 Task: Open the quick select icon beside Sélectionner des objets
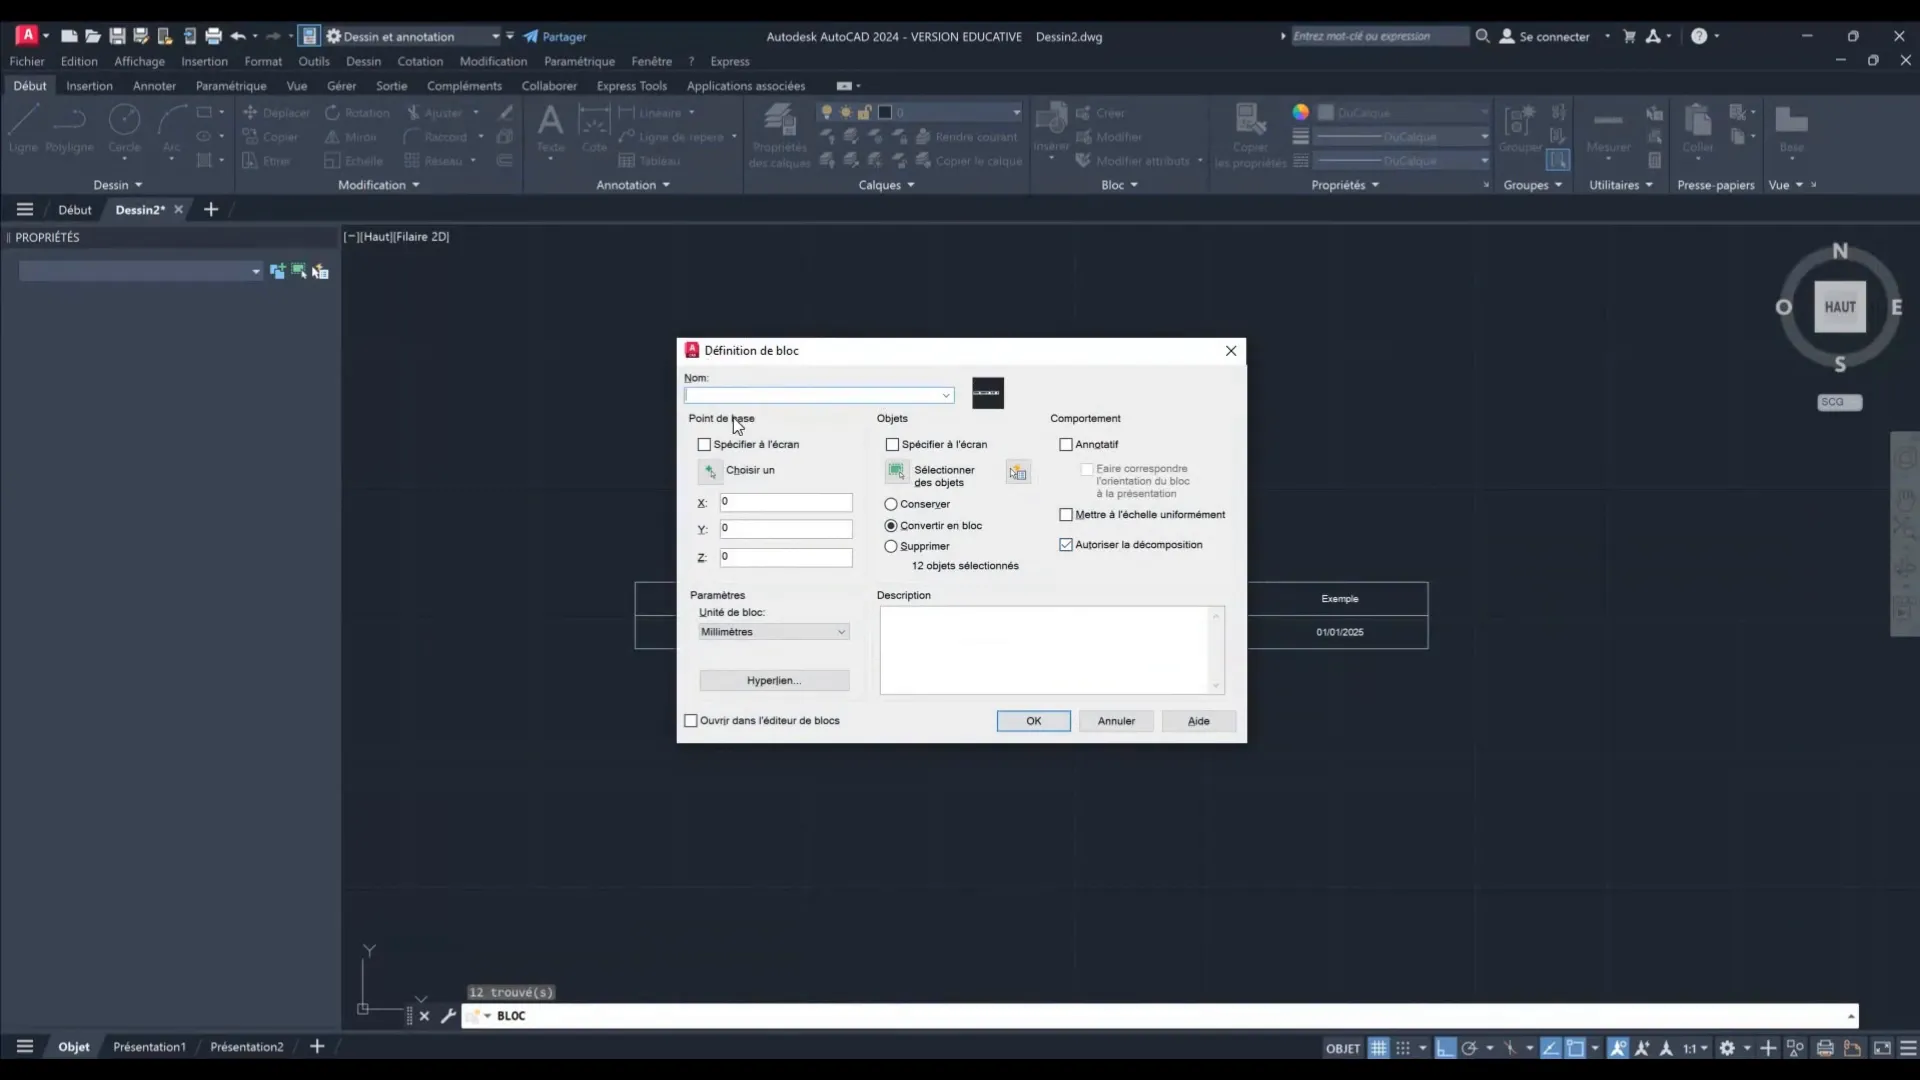1018,472
